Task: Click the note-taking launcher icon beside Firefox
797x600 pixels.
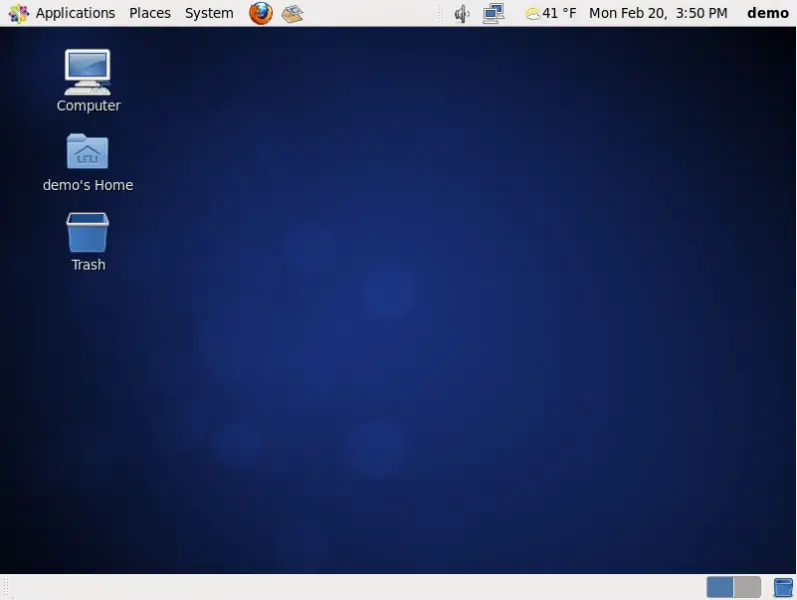Action: [292, 14]
